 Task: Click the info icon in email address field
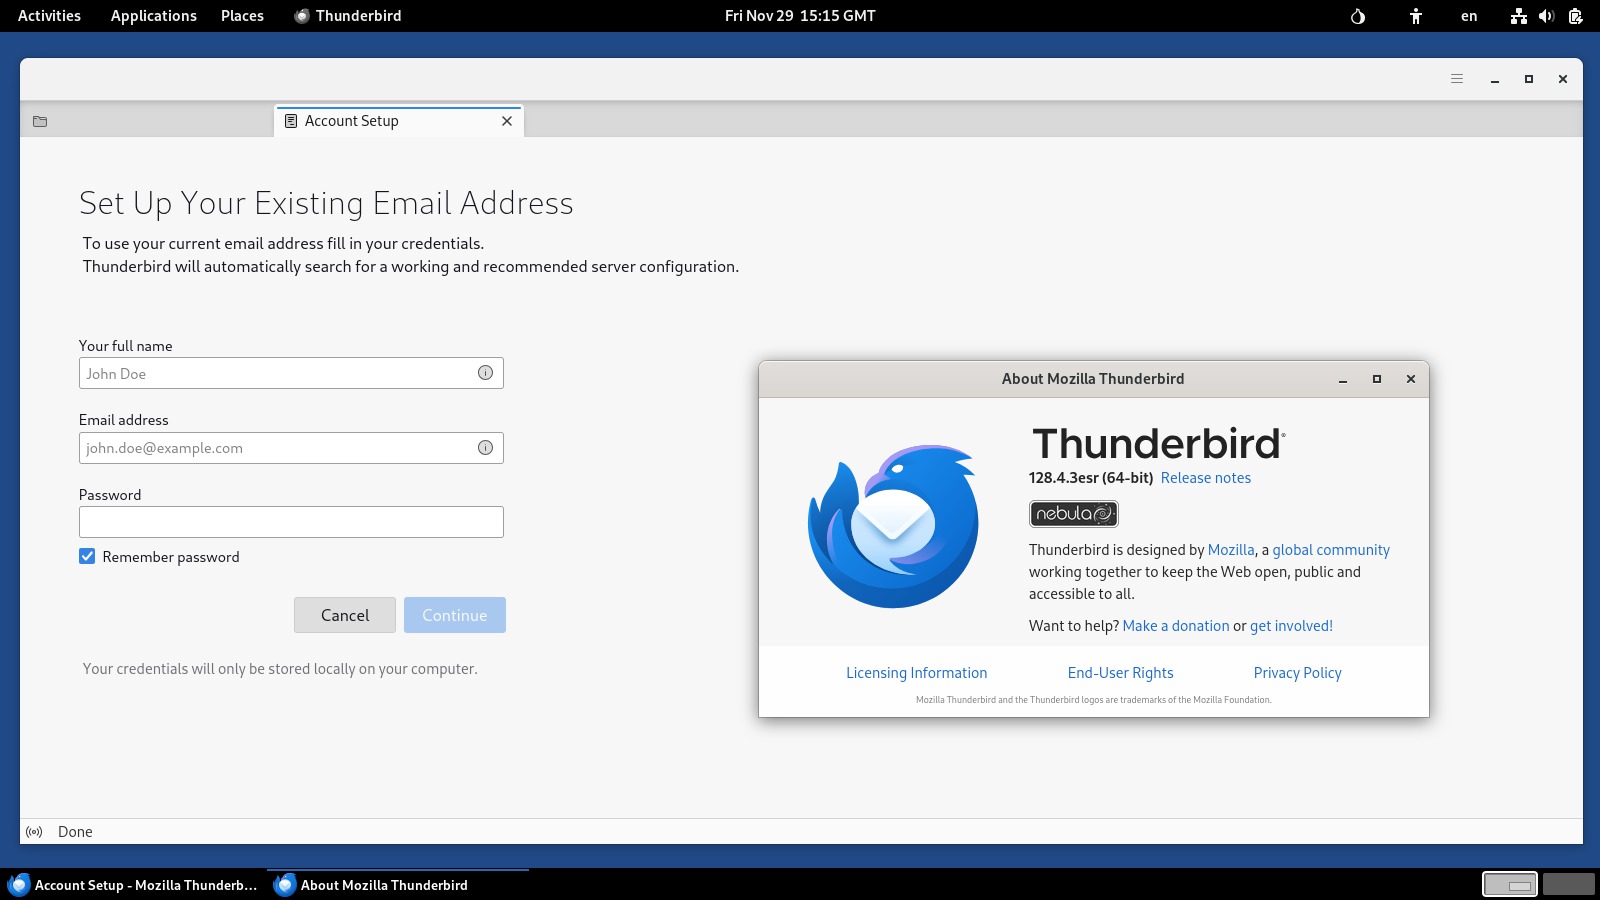(x=485, y=448)
